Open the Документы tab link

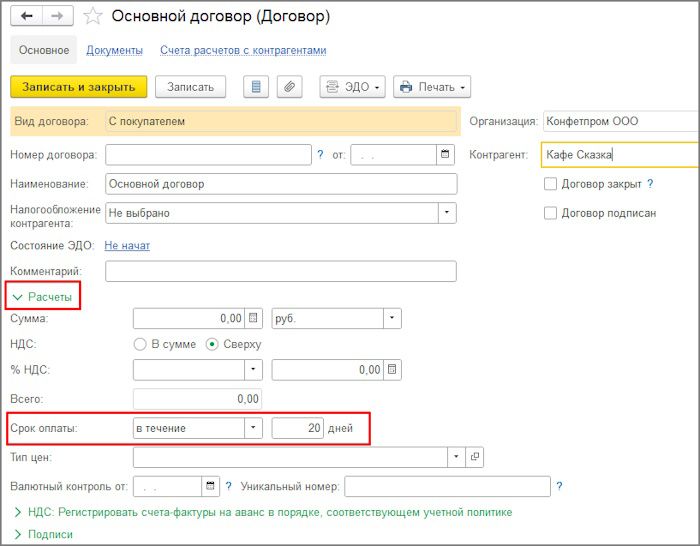tap(114, 50)
